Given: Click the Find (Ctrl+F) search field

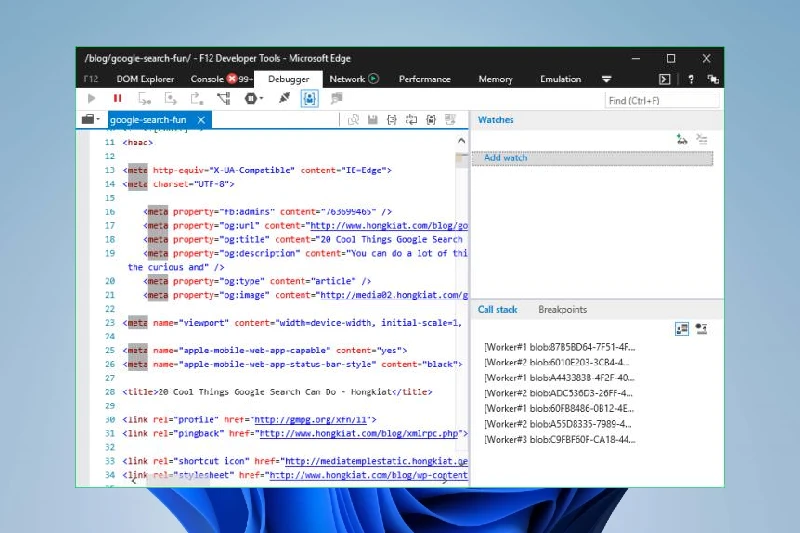Looking at the screenshot, I should coord(662,100).
